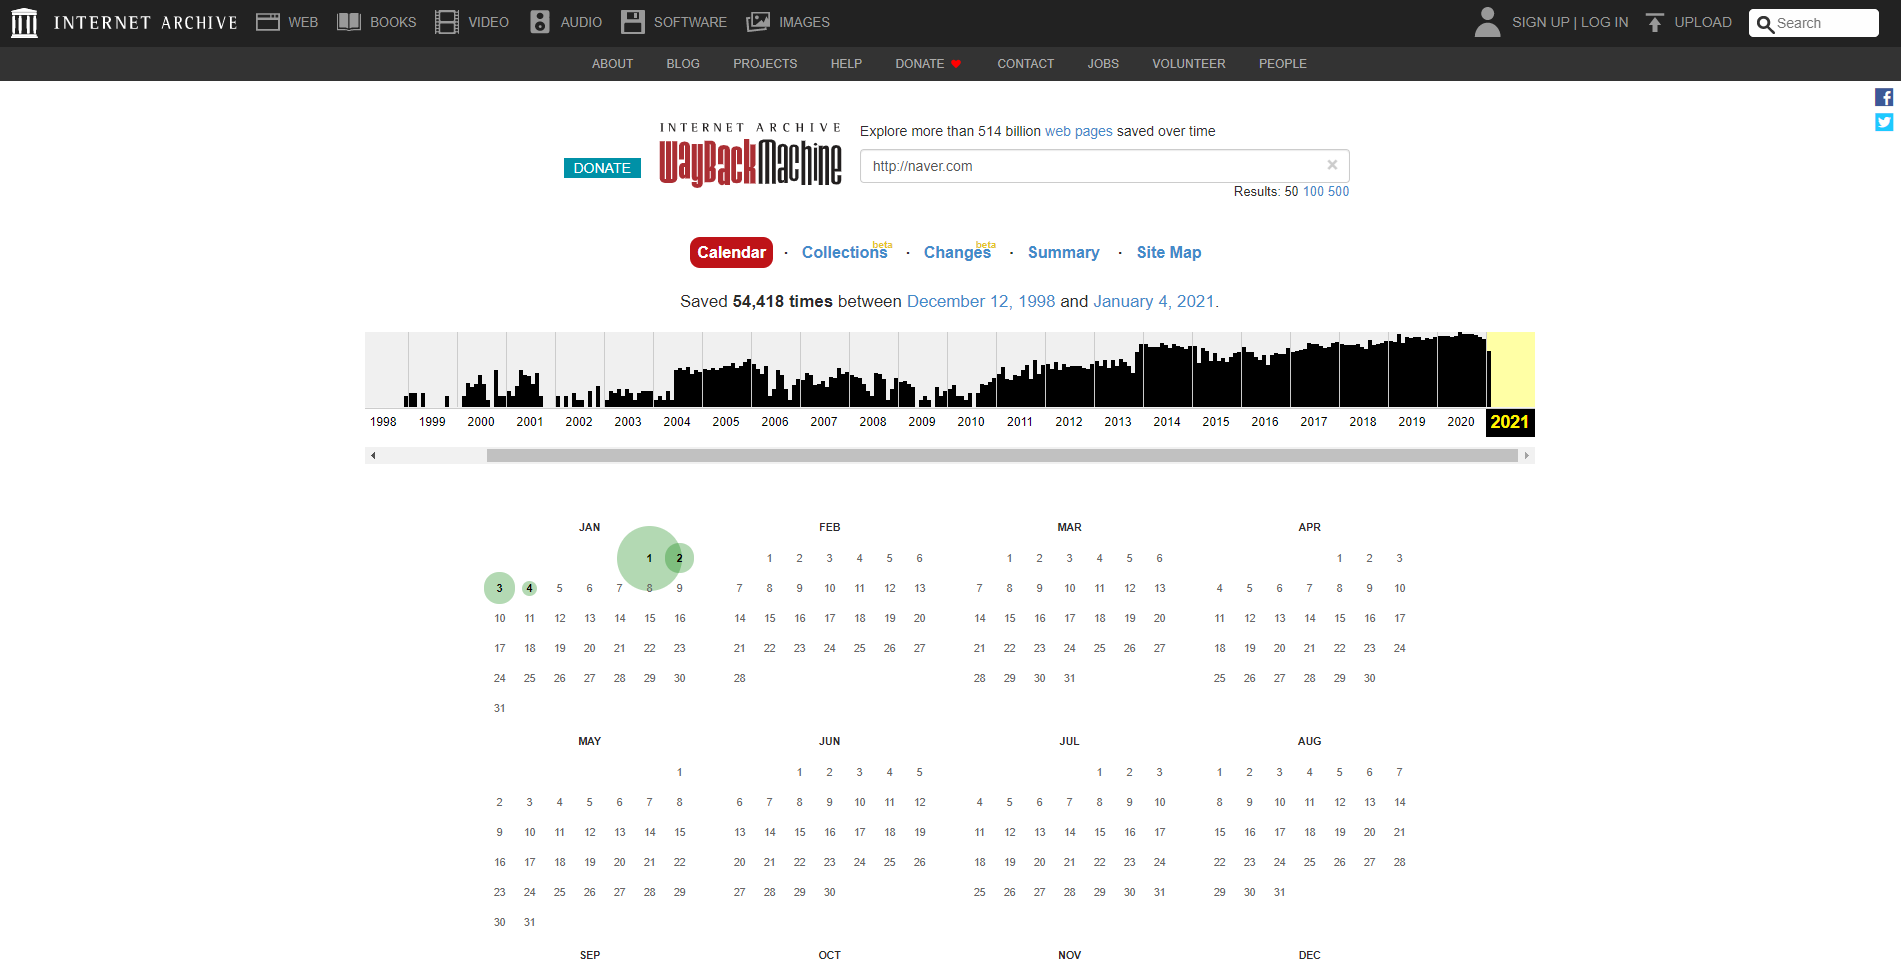Click the search magnifier icon
The image size is (1901, 963).
(1765, 24)
